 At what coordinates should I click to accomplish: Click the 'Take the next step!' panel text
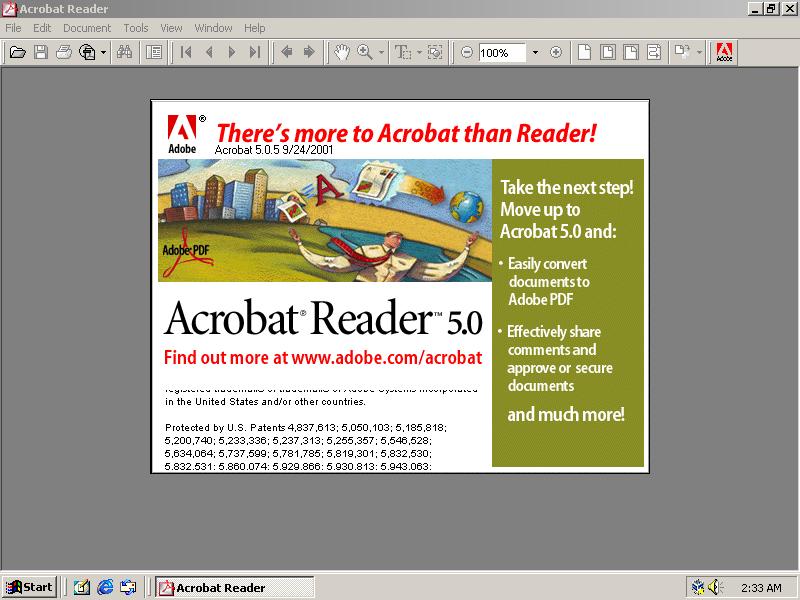click(x=567, y=187)
